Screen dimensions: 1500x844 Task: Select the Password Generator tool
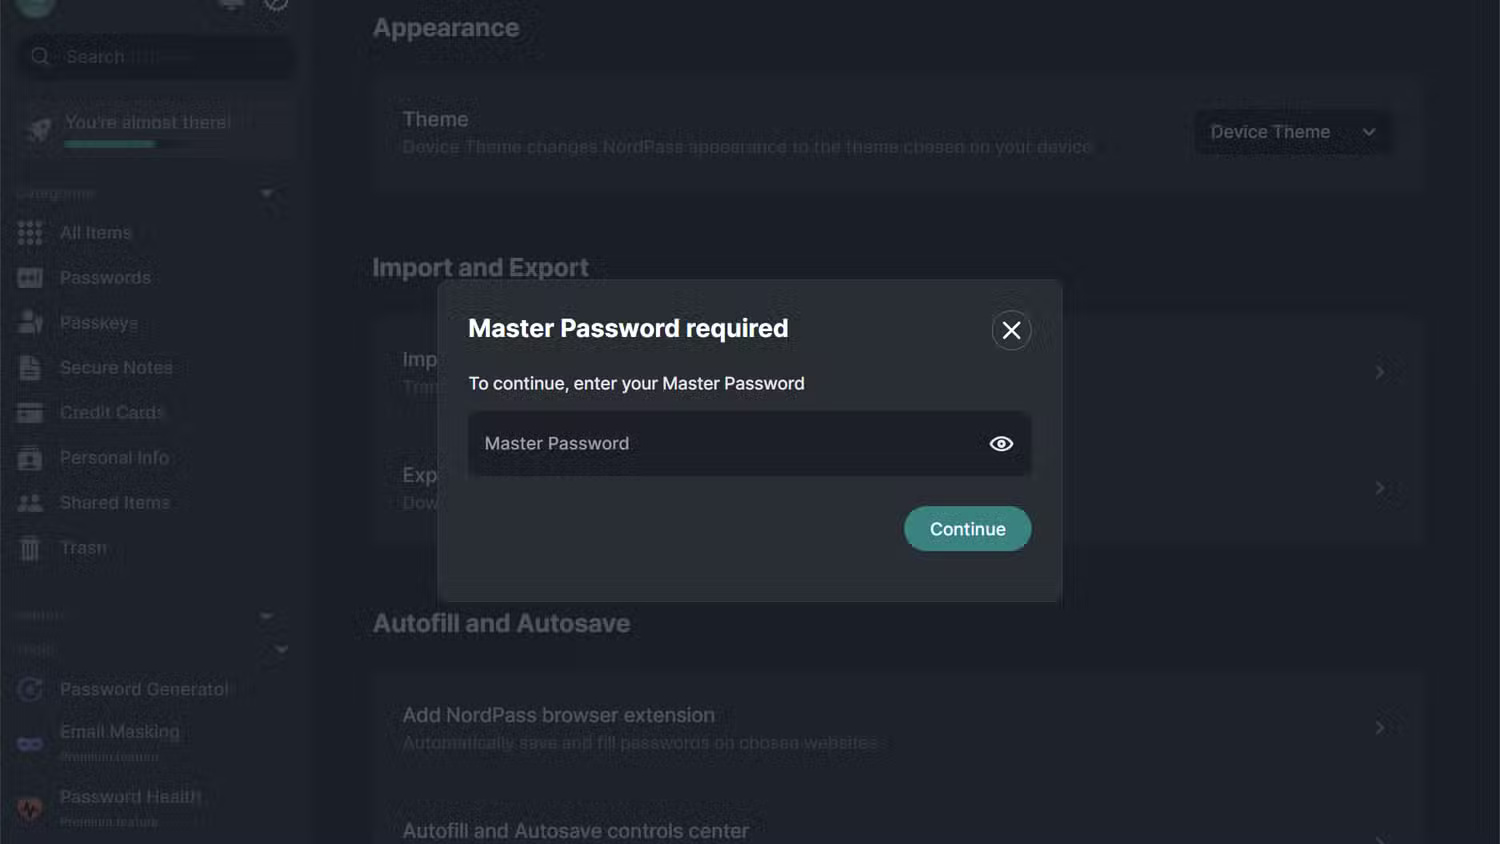145,689
